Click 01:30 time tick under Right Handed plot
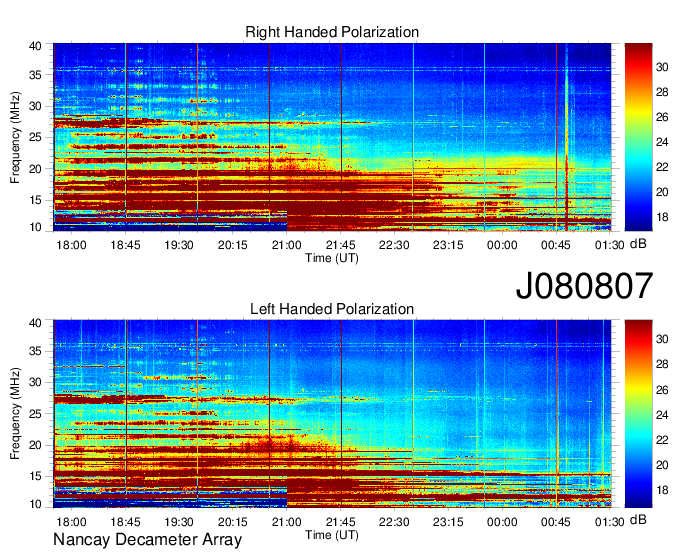680x552 pixels. (610, 245)
